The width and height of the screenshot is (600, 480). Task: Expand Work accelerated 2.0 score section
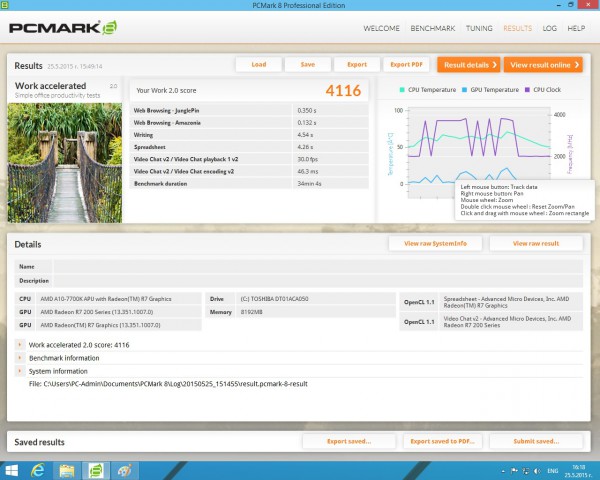coord(20,344)
